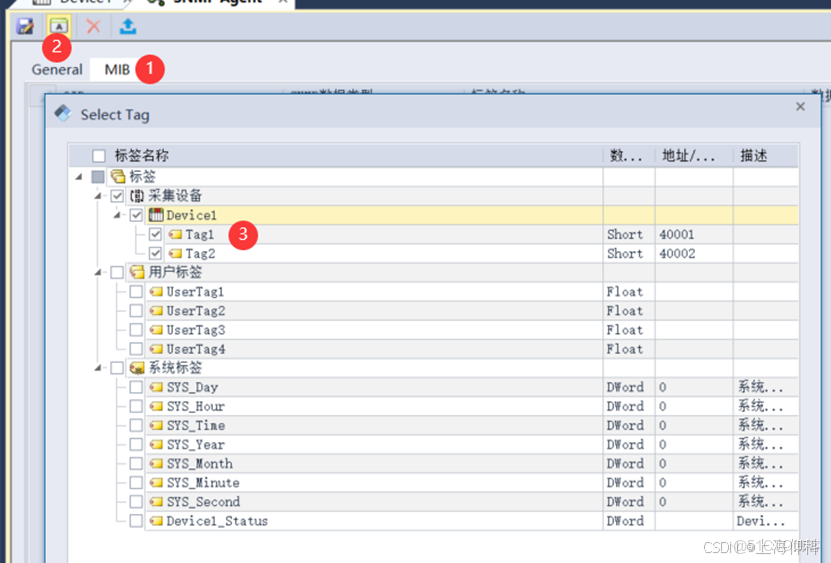This screenshot has height=563, width=831.
Task: Click the 采集设备 node icon
Action: coord(137,196)
